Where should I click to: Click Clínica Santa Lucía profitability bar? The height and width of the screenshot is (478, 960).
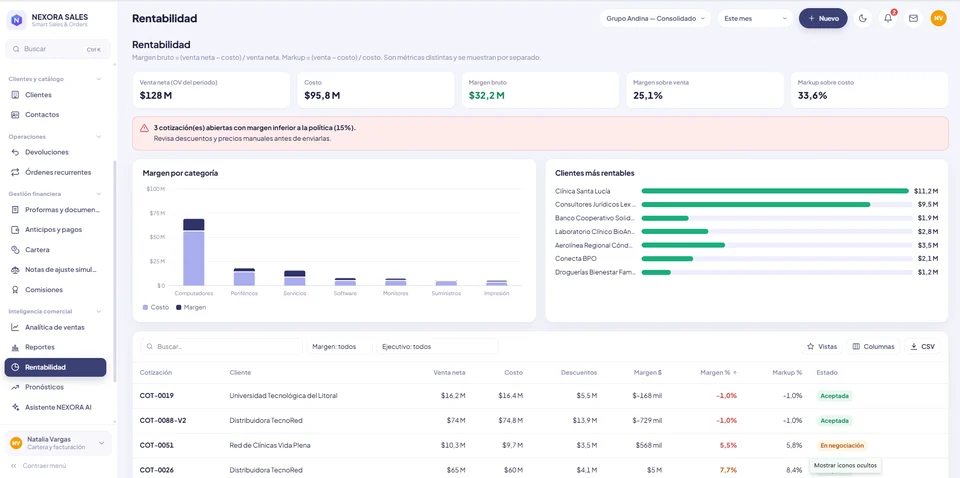775,191
